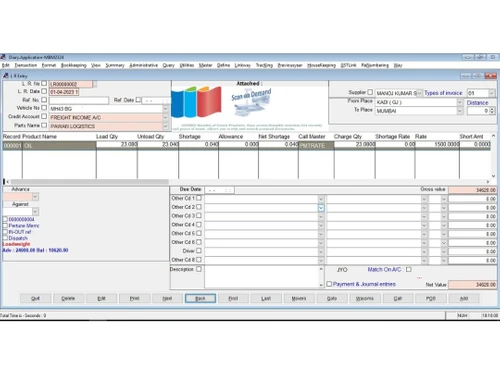Click the Due Date field
Screen dimensions: 500x375
[219, 190]
